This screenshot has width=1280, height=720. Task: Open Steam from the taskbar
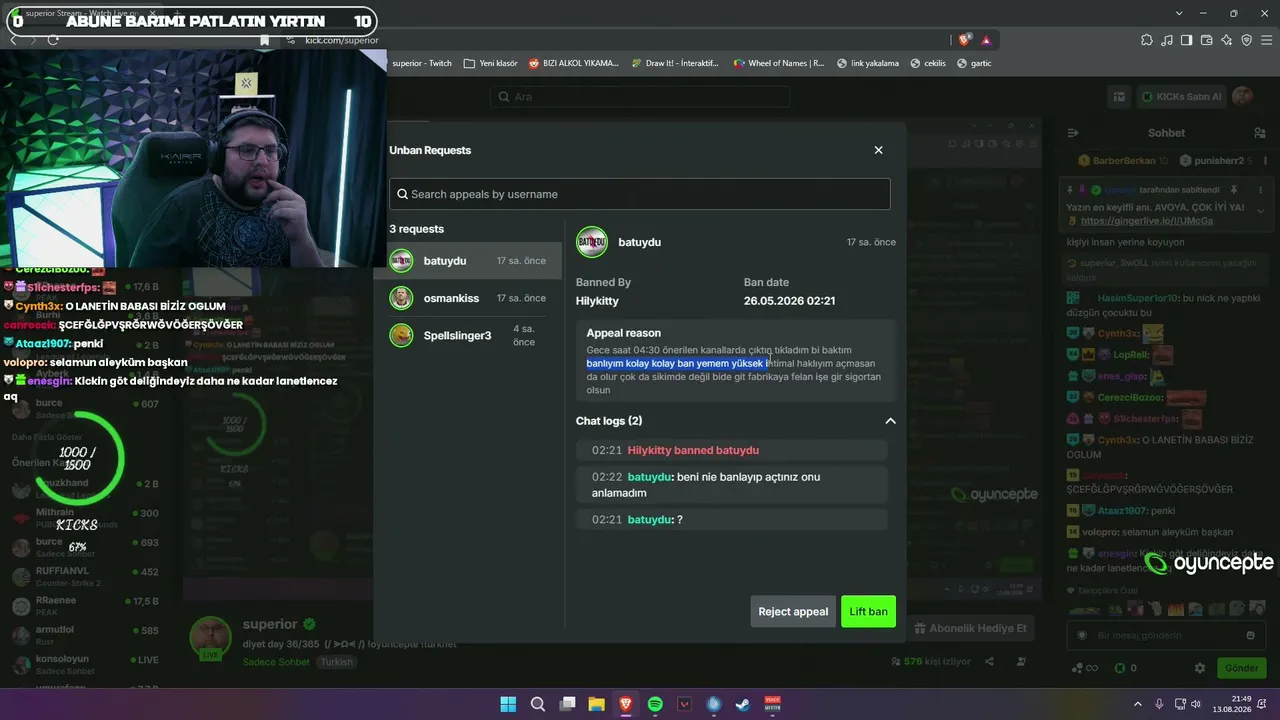[743, 704]
